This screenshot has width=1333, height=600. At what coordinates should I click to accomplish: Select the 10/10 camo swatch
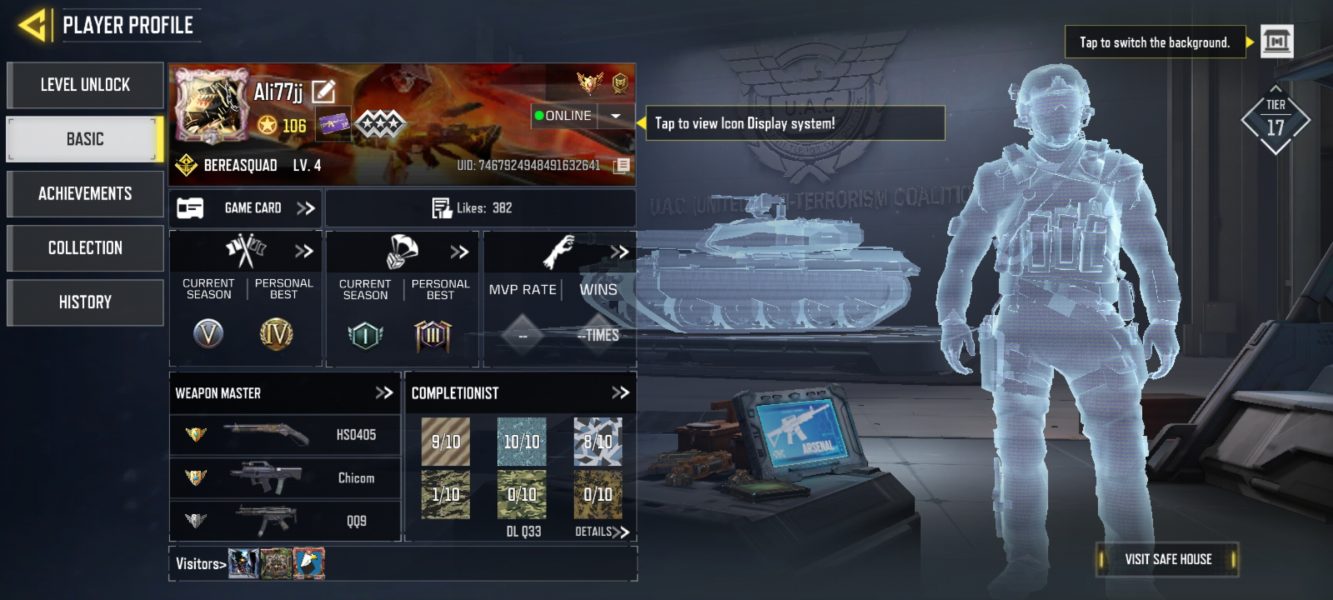[x=522, y=442]
